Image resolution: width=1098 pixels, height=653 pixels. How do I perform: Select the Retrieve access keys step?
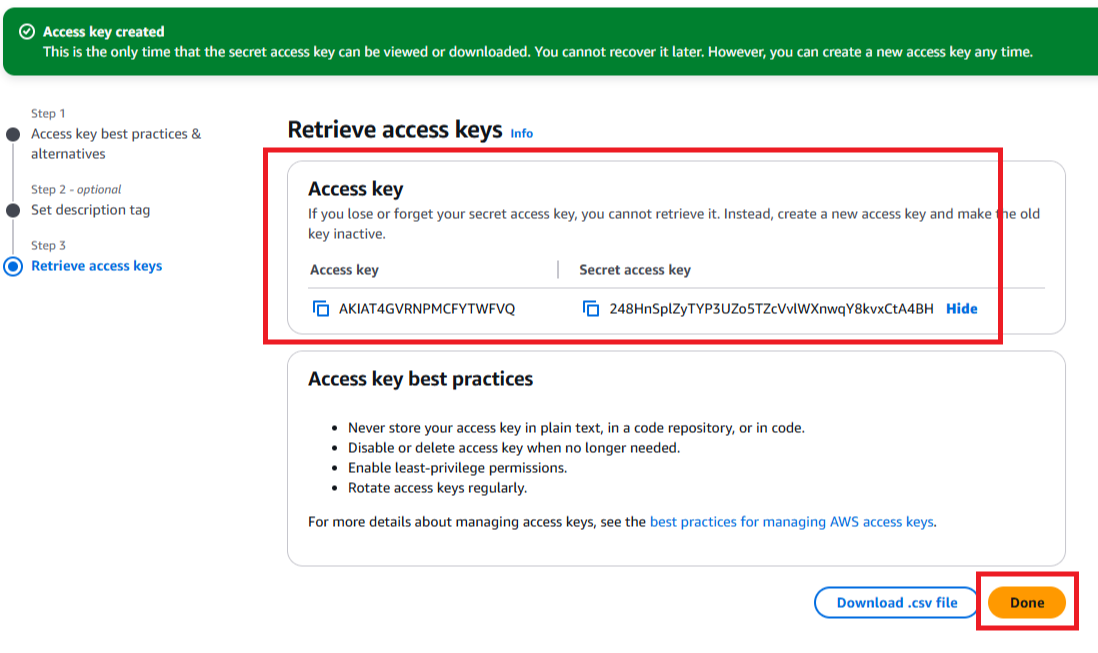[96, 266]
